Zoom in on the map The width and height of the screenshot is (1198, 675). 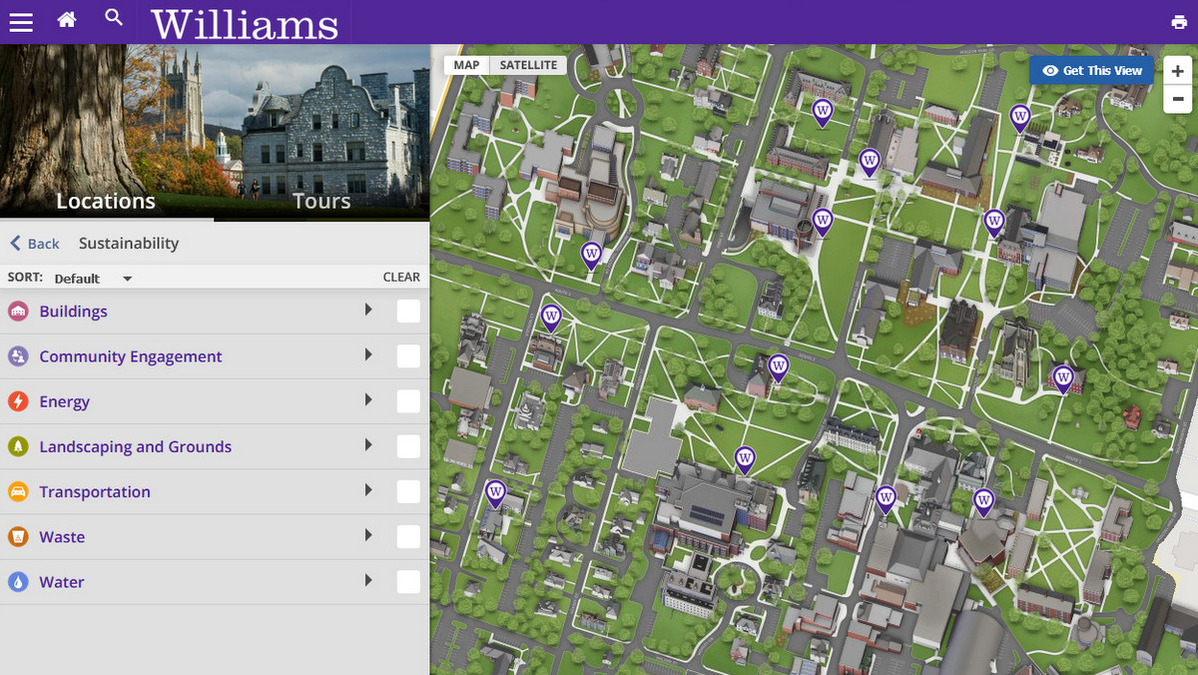tap(1177, 71)
